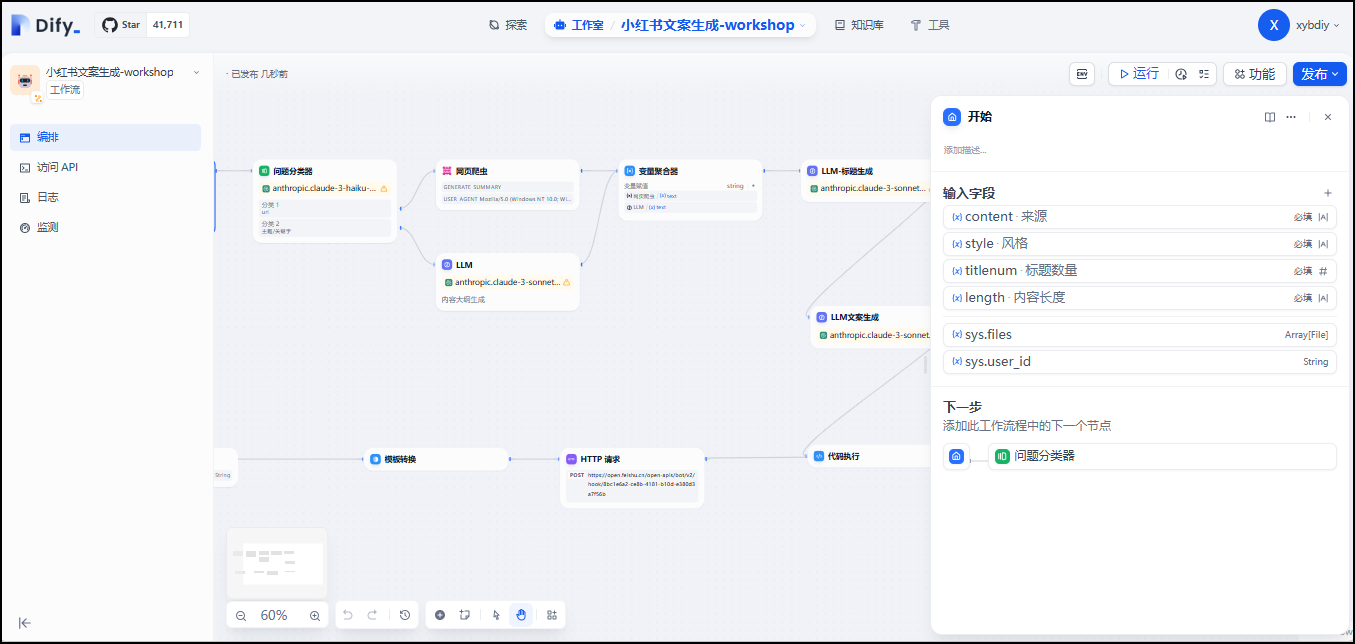Select the content 来源 input field row
Image resolution: width=1355 pixels, height=644 pixels.
pyautogui.click(x=1140, y=217)
